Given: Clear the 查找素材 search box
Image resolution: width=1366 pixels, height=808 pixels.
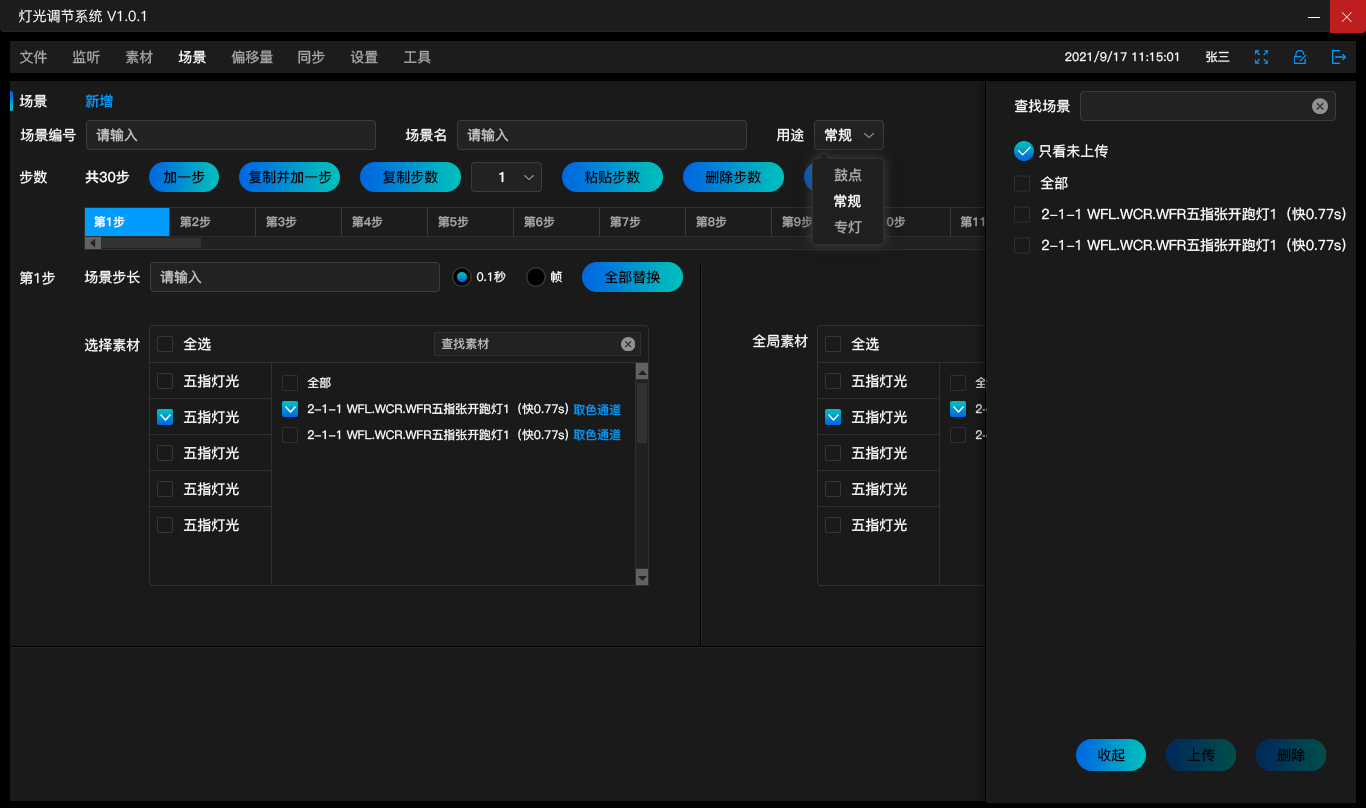Looking at the screenshot, I should click(628, 344).
